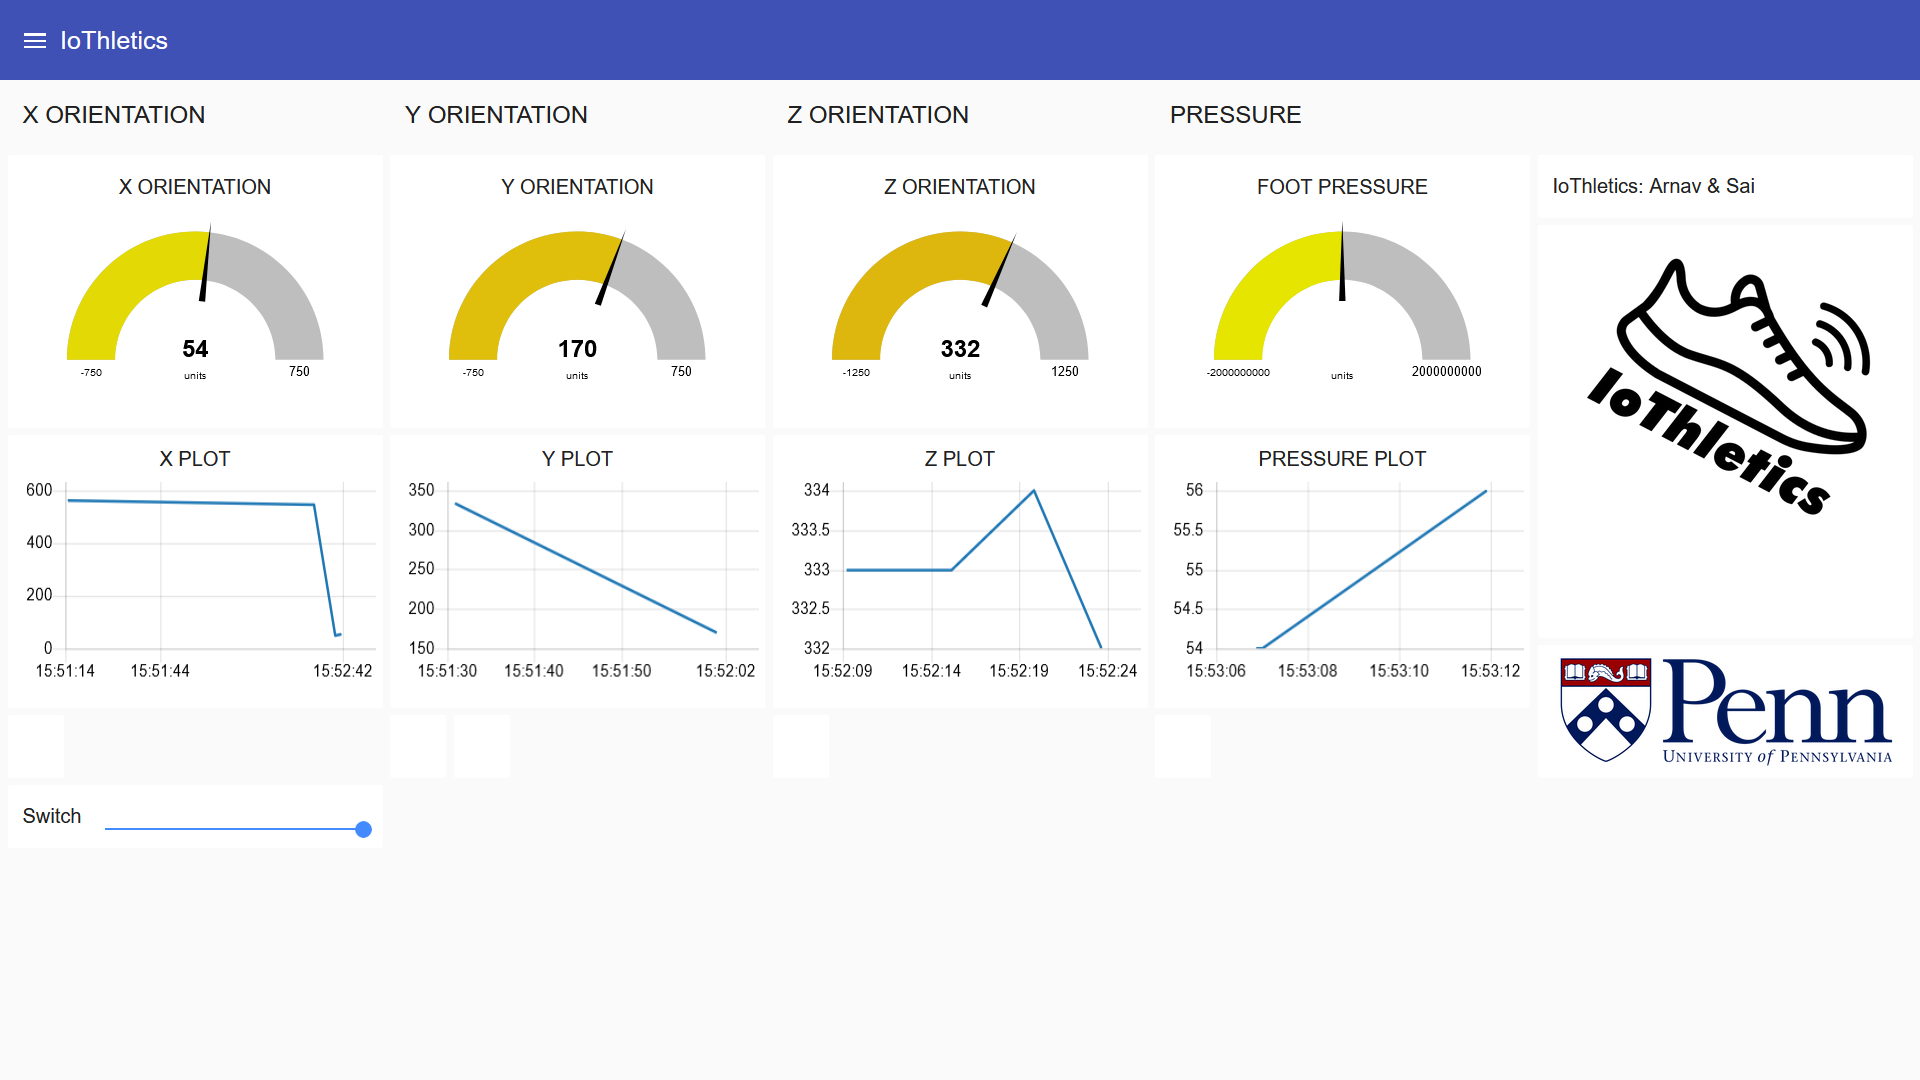Click the Penn shield logo
The image size is (1920, 1080).
[1605, 710]
